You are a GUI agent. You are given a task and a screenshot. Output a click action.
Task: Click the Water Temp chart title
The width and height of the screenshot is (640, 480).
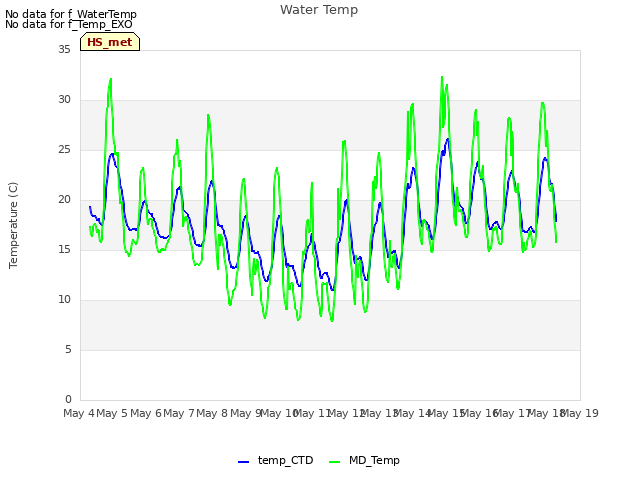pos(319,10)
